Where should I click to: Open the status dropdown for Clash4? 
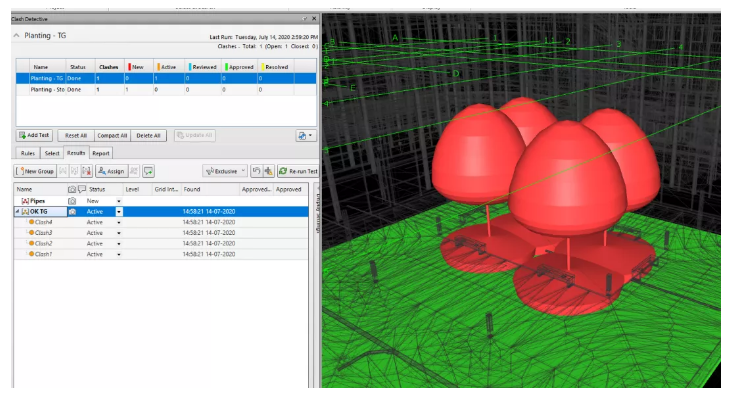point(119,223)
